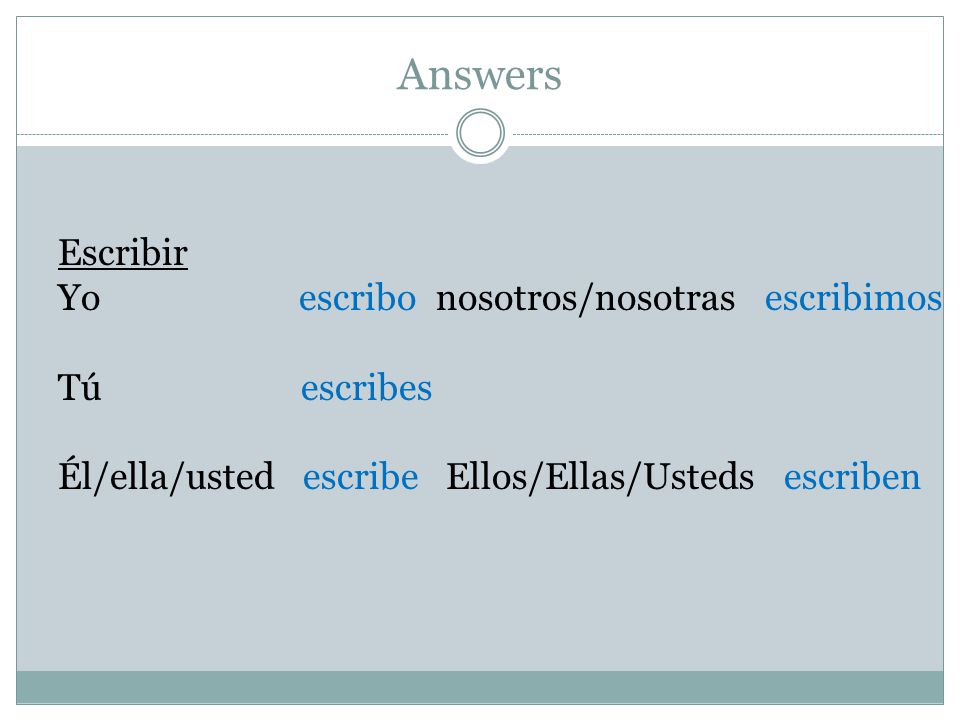Click the blue word escribes
The image size is (960, 720).
click(x=367, y=388)
